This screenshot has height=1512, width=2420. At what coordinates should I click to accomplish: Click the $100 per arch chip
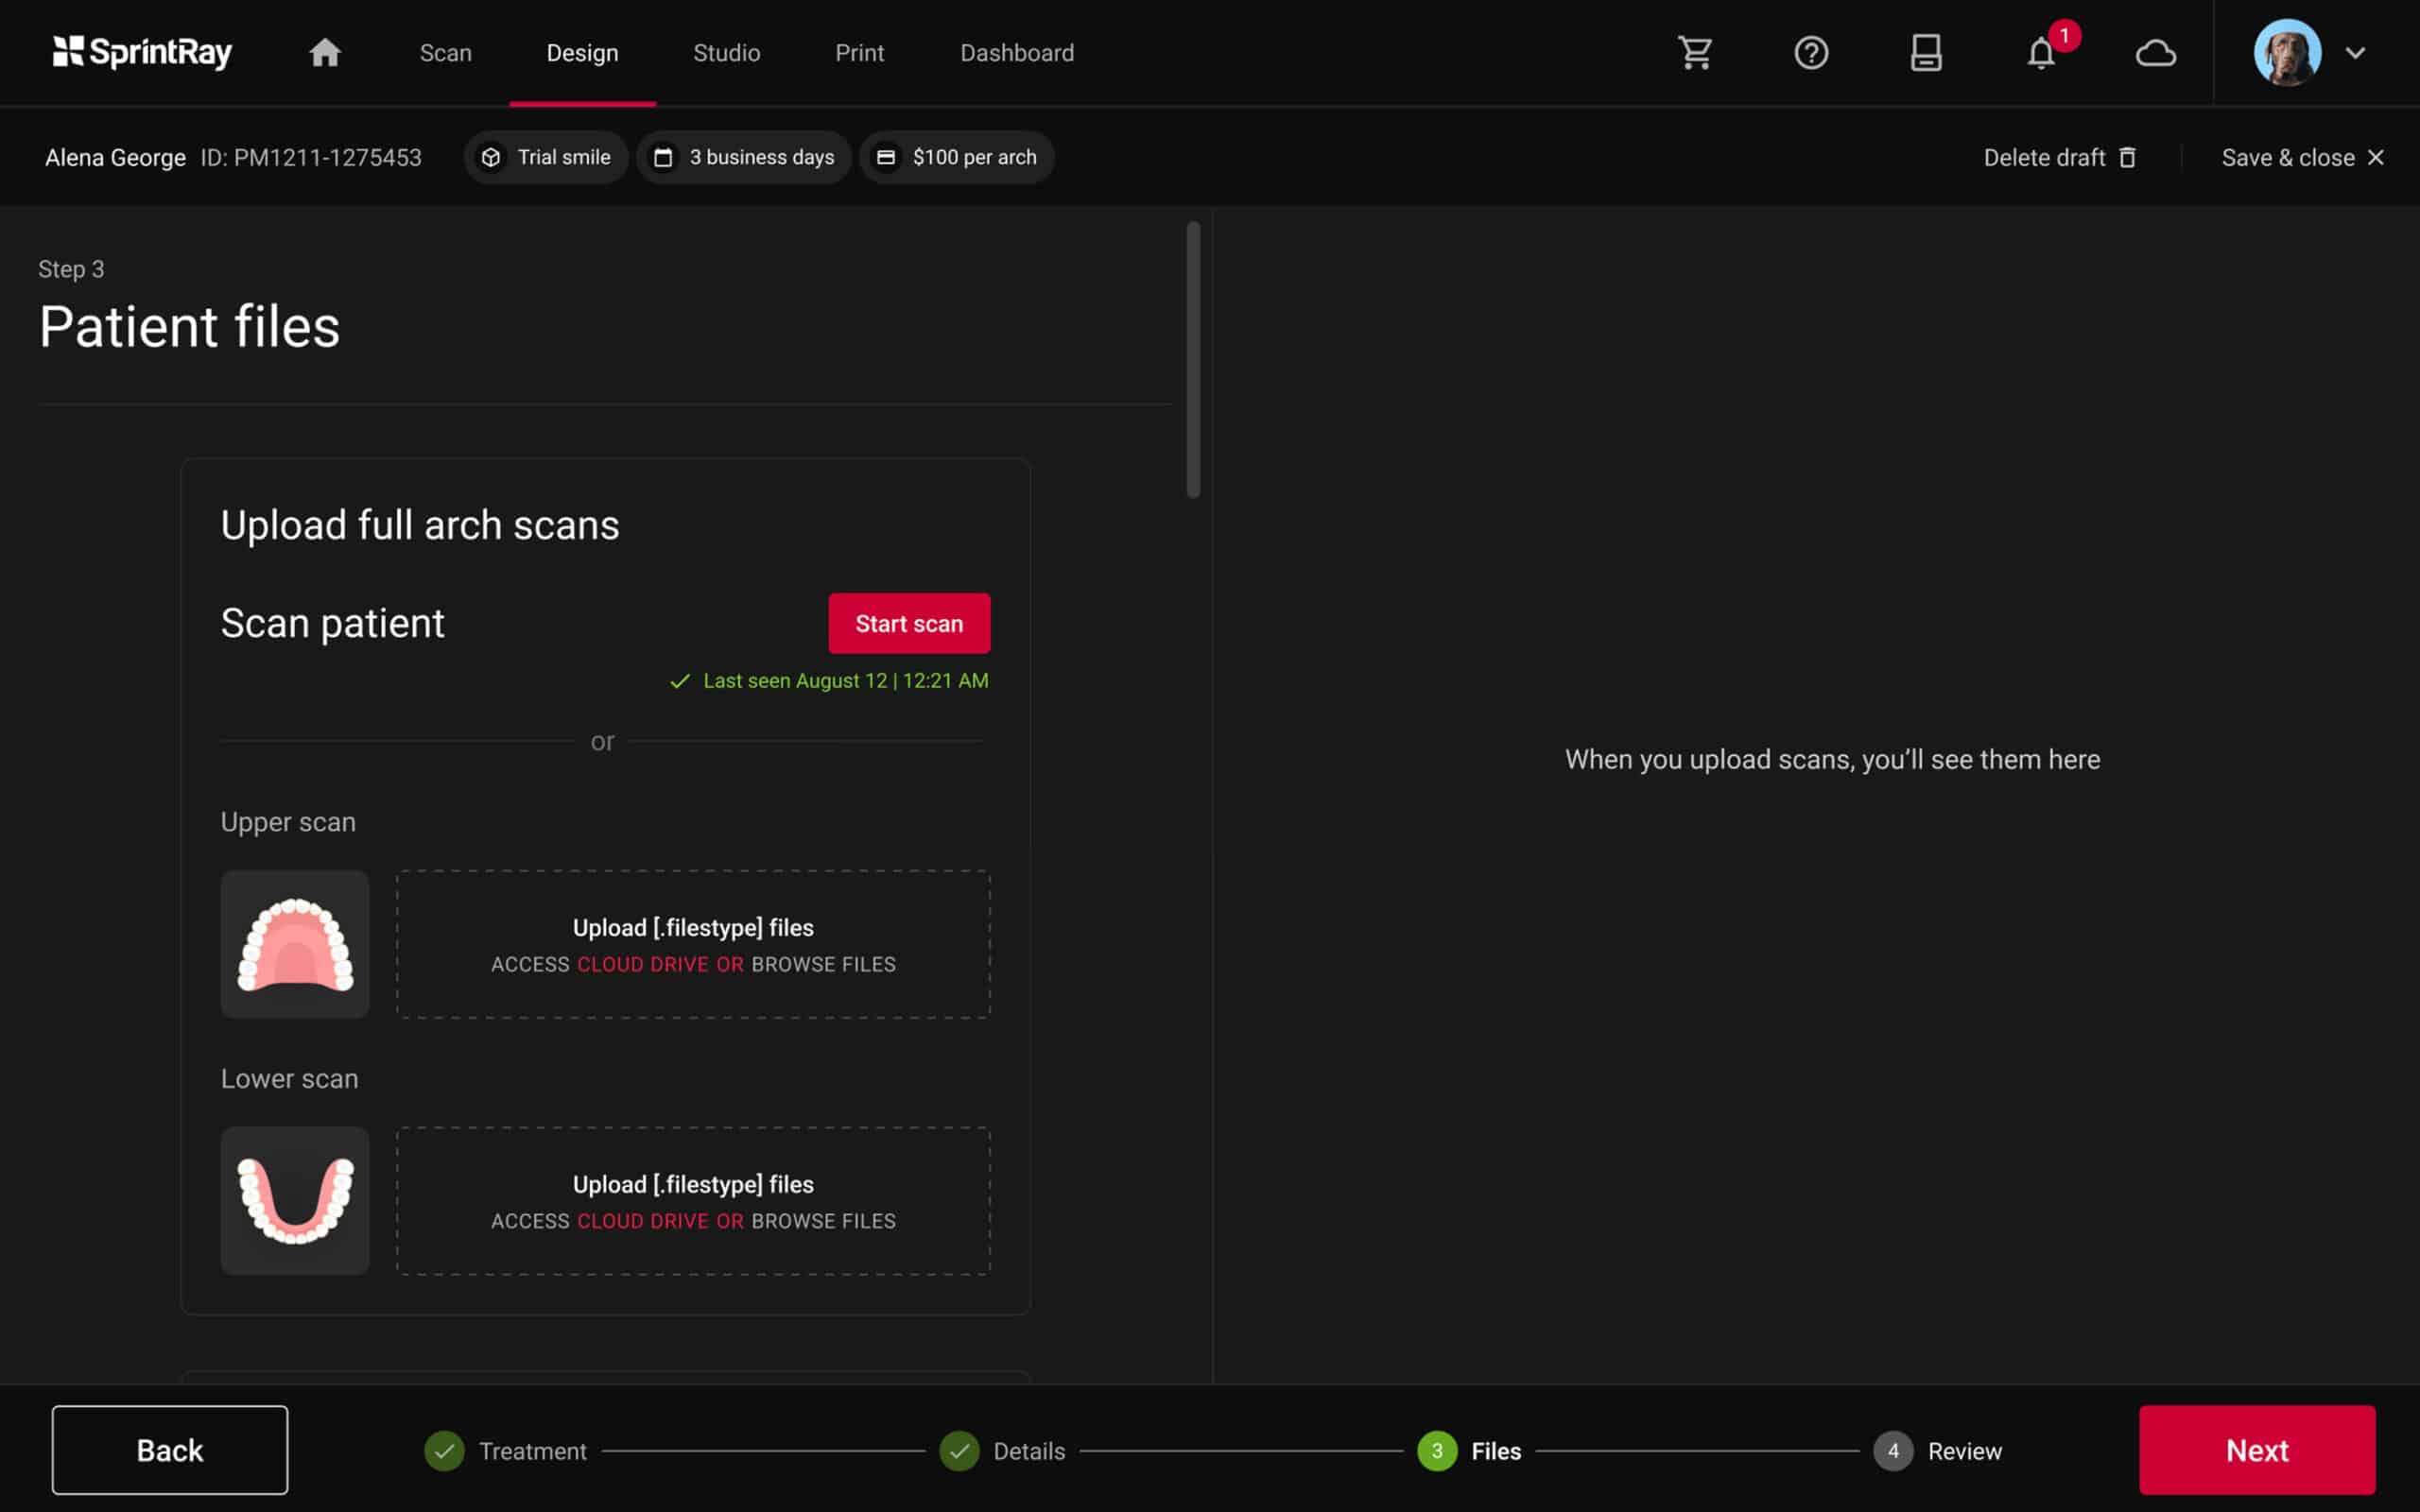pyautogui.click(x=956, y=157)
